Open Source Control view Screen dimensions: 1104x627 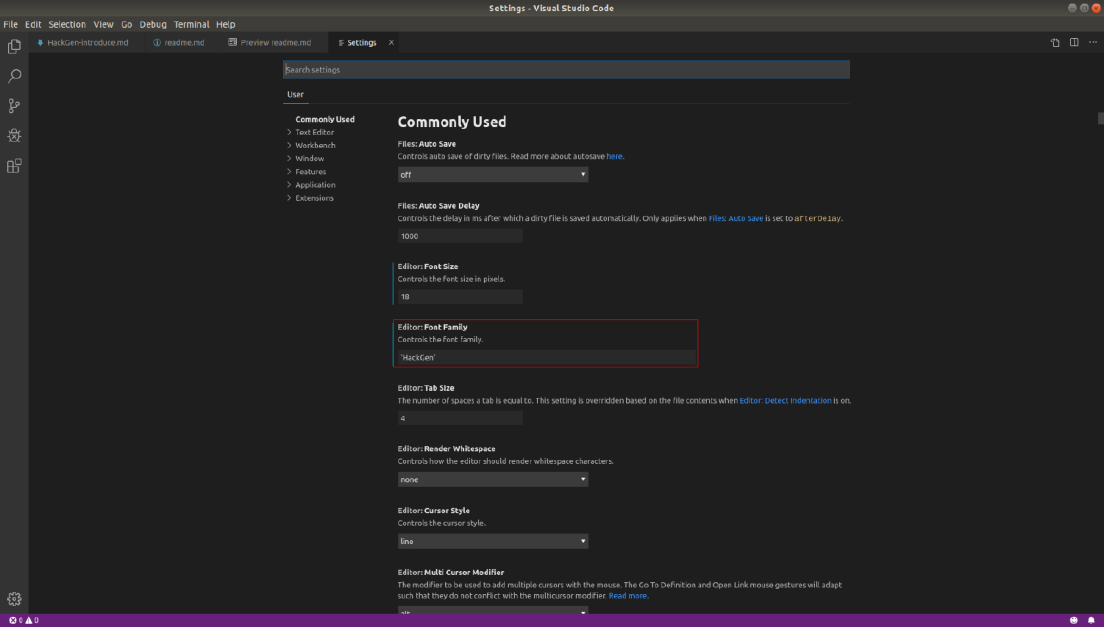click(x=14, y=106)
